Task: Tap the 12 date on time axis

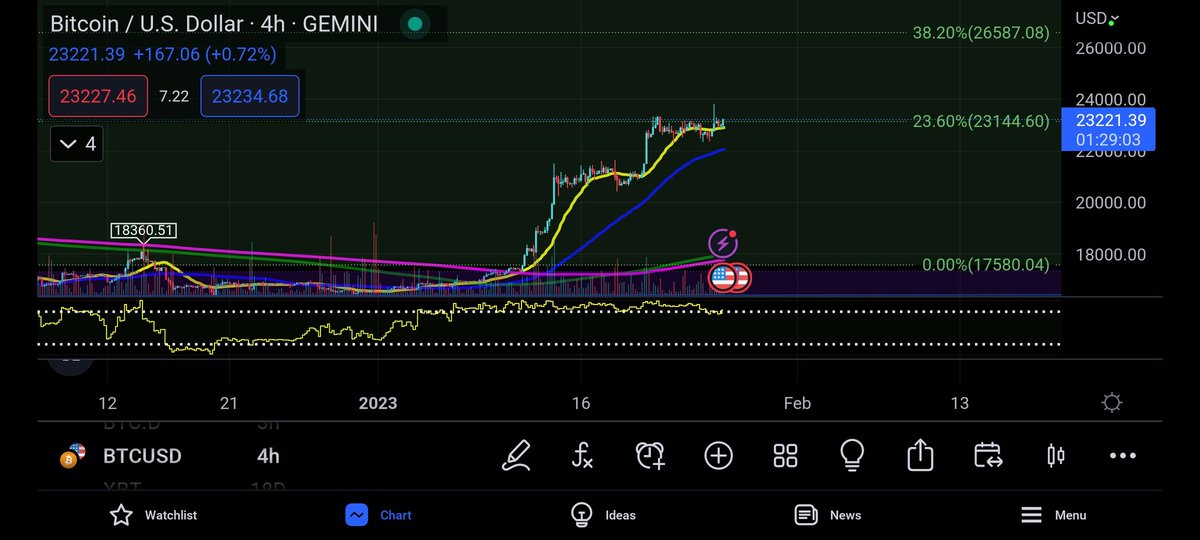Action: (107, 404)
